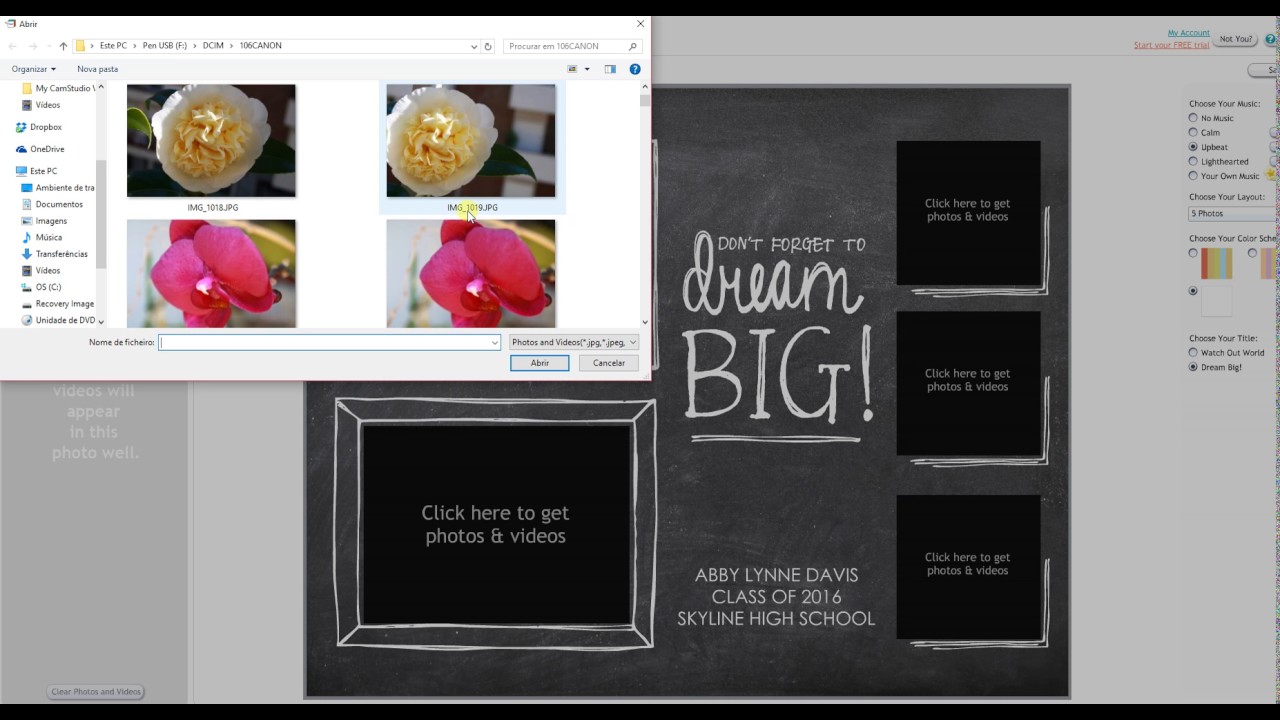Click the back navigation arrow in dialog
1280x720 pixels.
click(x=13, y=46)
